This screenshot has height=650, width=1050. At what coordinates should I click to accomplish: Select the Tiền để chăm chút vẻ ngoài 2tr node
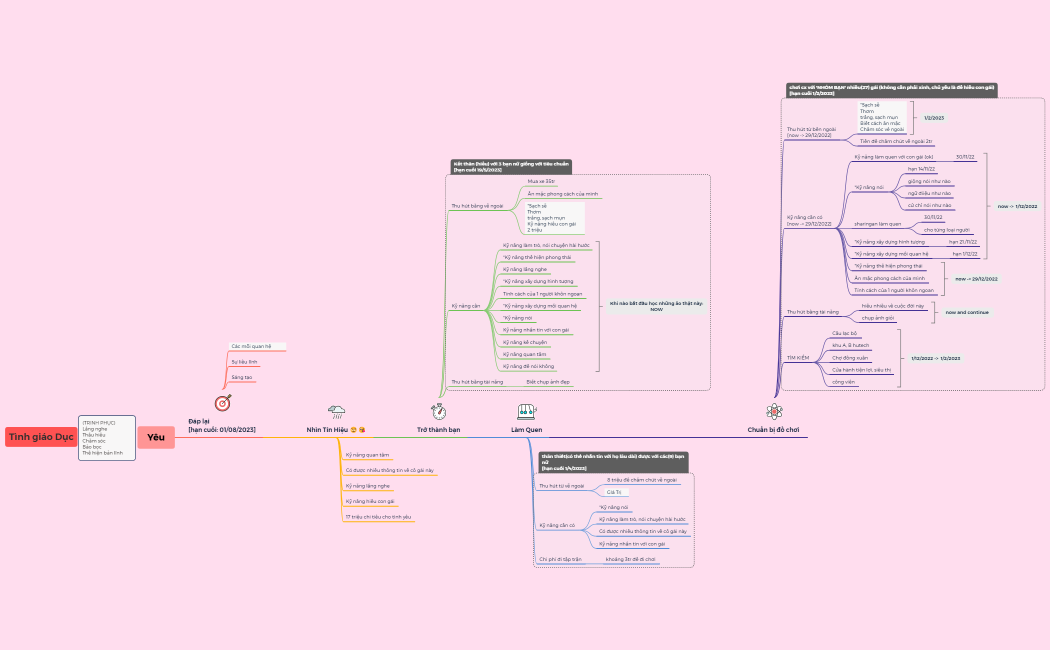[x=896, y=142]
